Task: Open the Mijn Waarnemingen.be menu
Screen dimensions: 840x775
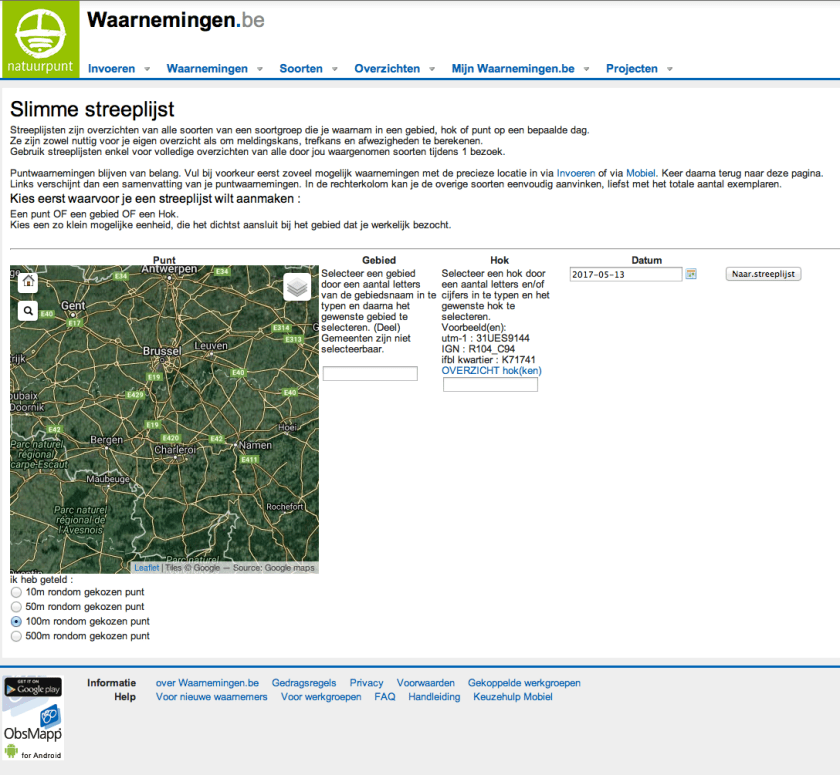Action: pyautogui.click(x=513, y=69)
